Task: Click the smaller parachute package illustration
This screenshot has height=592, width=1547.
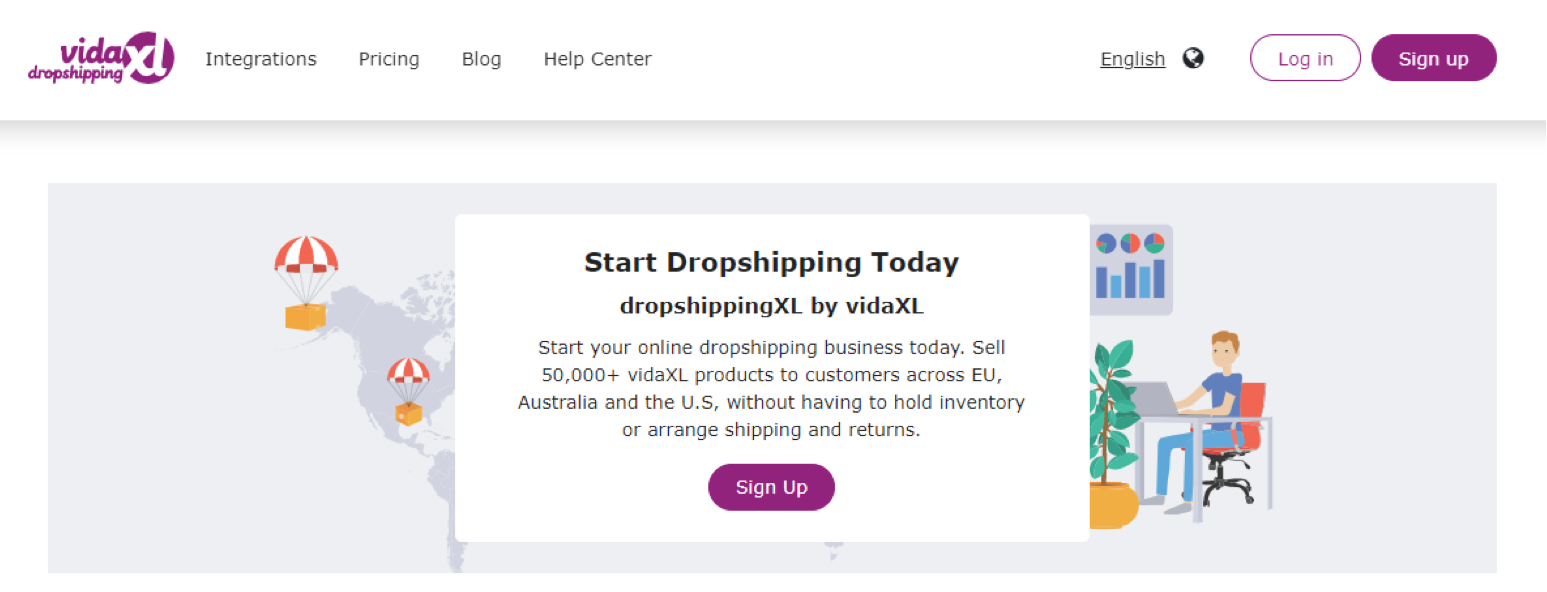Action: [x=408, y=391]
